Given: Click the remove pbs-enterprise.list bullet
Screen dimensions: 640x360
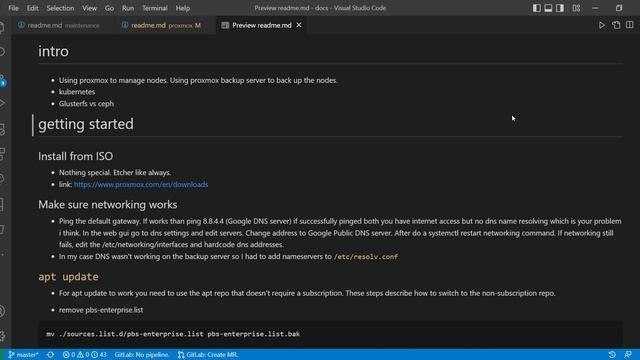Looking at the screenshot, I should pyautogui.click(x=101, y=310).
